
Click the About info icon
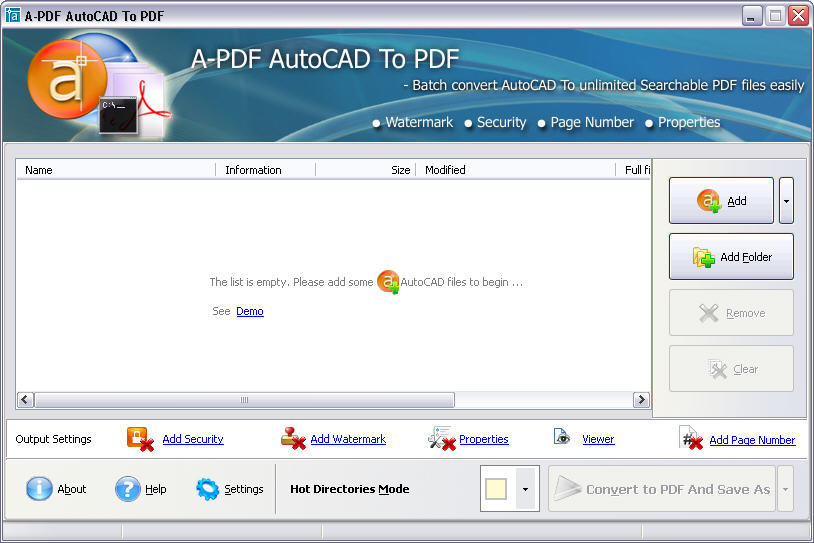(39, 488)
